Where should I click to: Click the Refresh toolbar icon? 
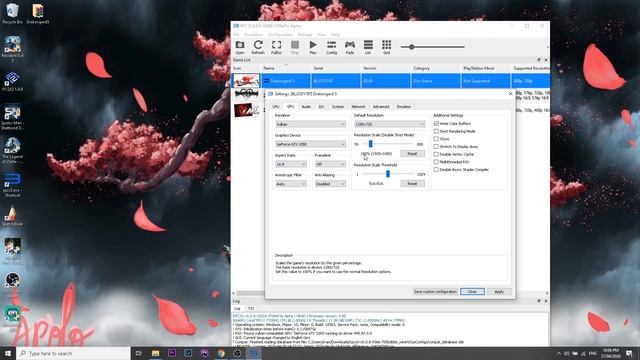(x=258, y=47)
